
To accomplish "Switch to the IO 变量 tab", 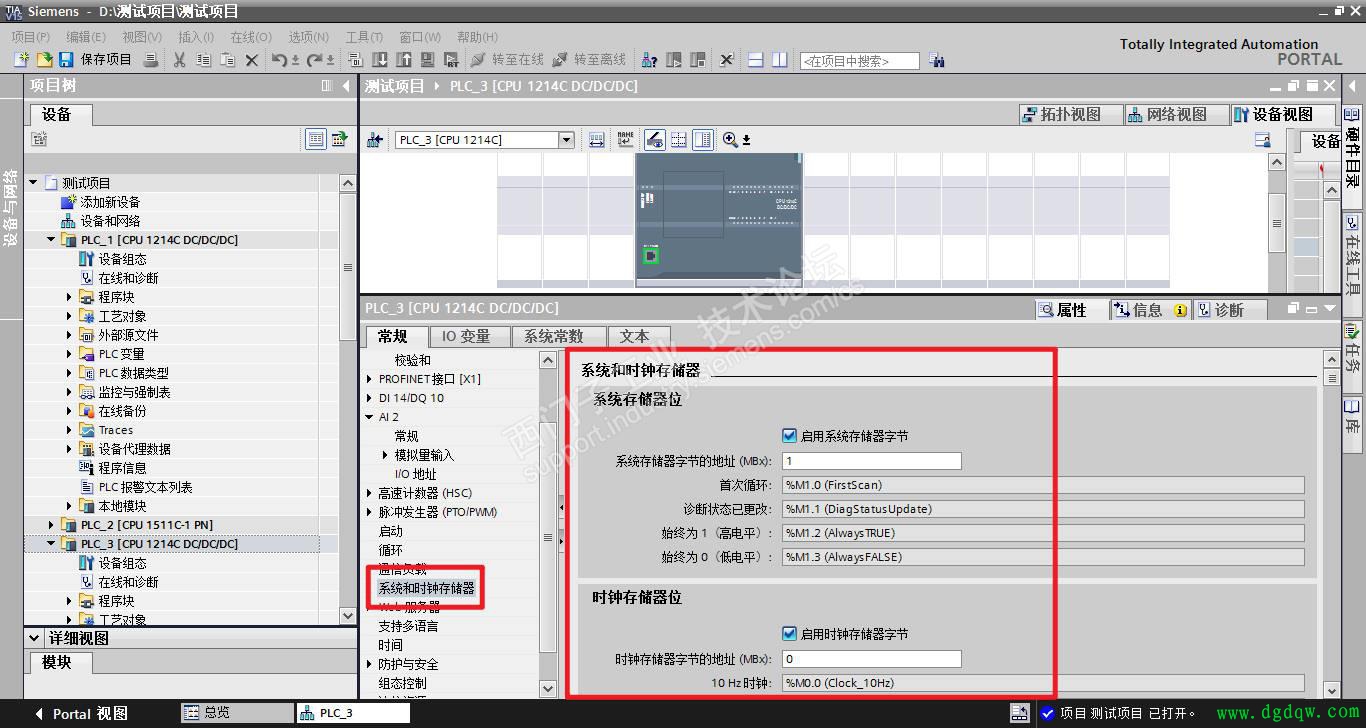I will click(469, 336).
